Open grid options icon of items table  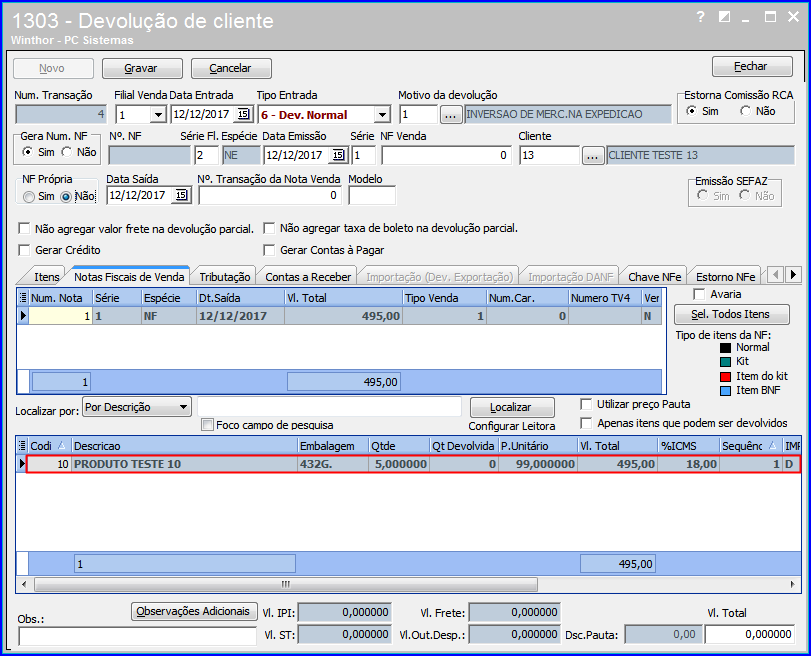(22, 446)
